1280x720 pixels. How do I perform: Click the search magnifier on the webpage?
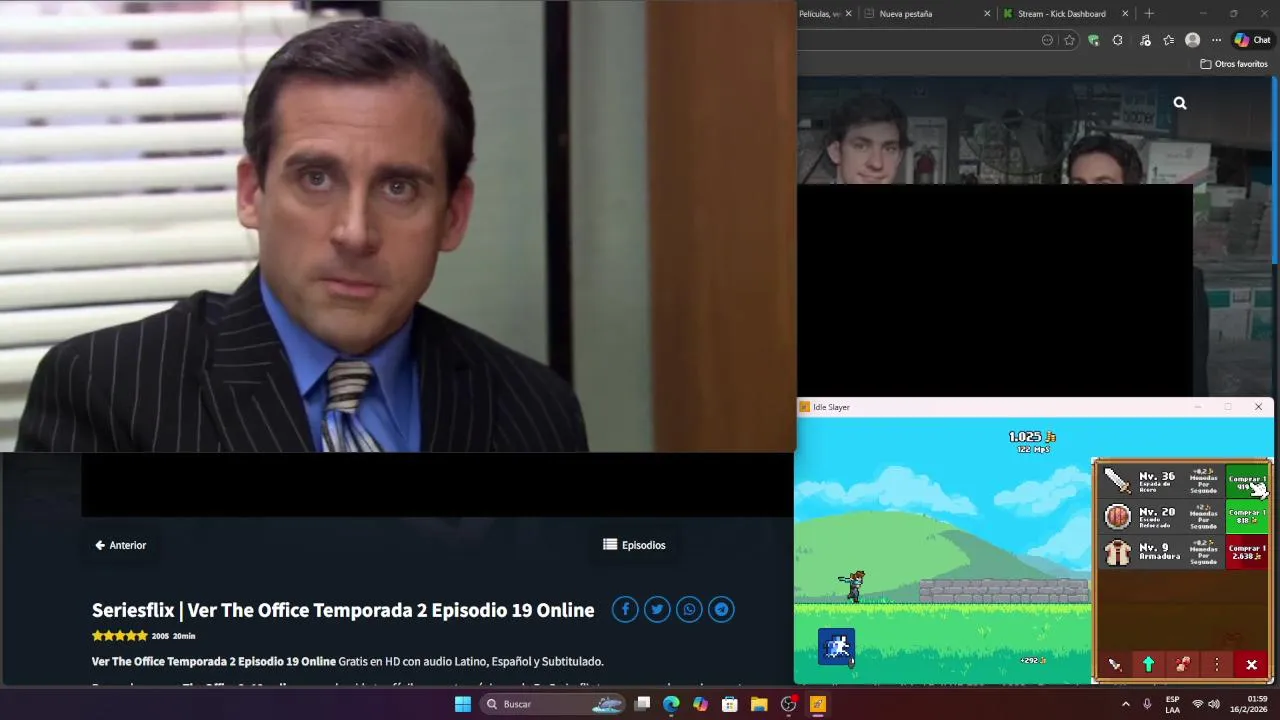coord(1180,103)
